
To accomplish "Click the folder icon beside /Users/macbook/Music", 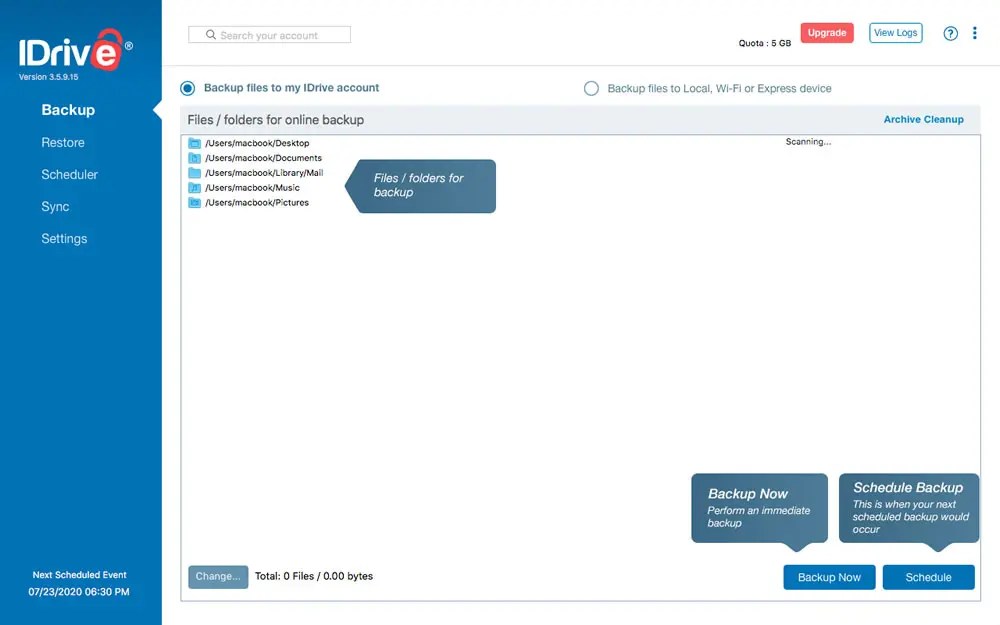I will coord(194,188).
